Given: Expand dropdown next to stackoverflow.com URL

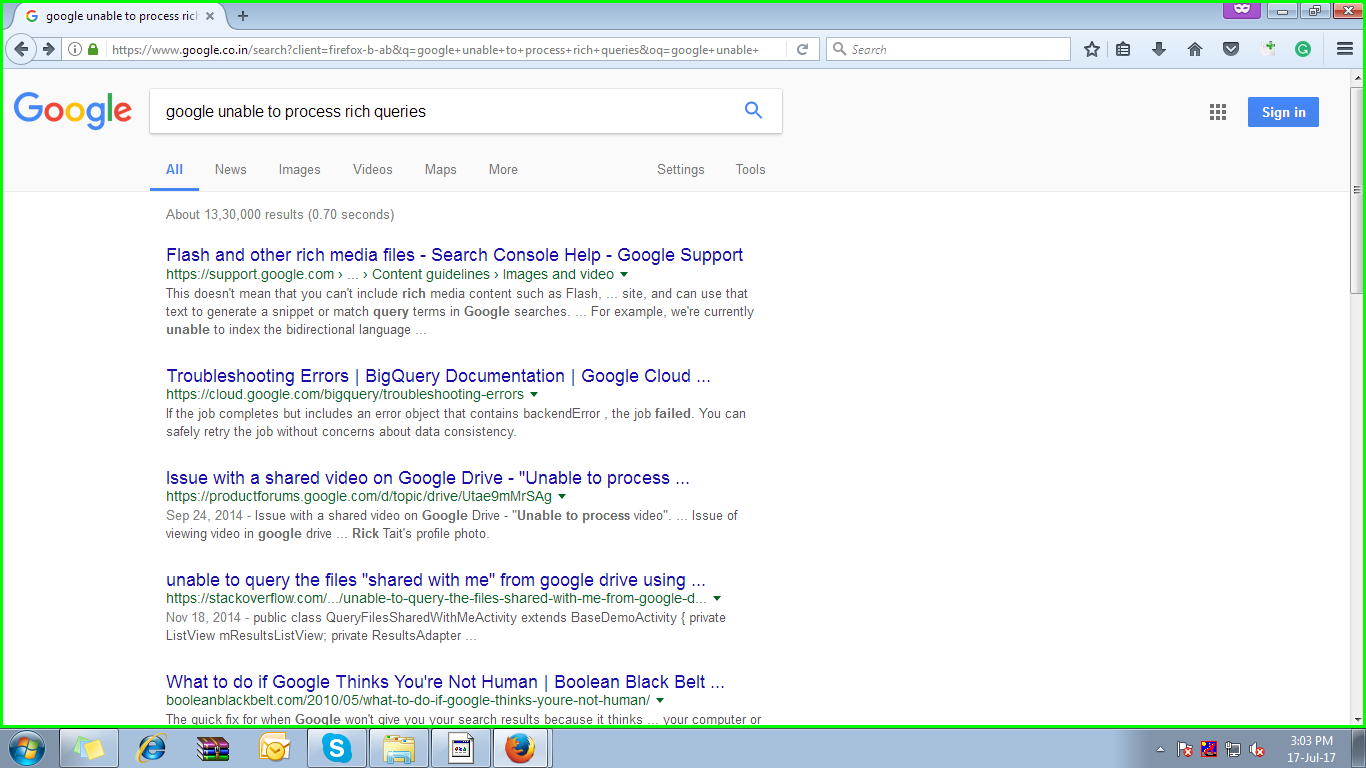Looking at the screenshot, I should [717, 599].
